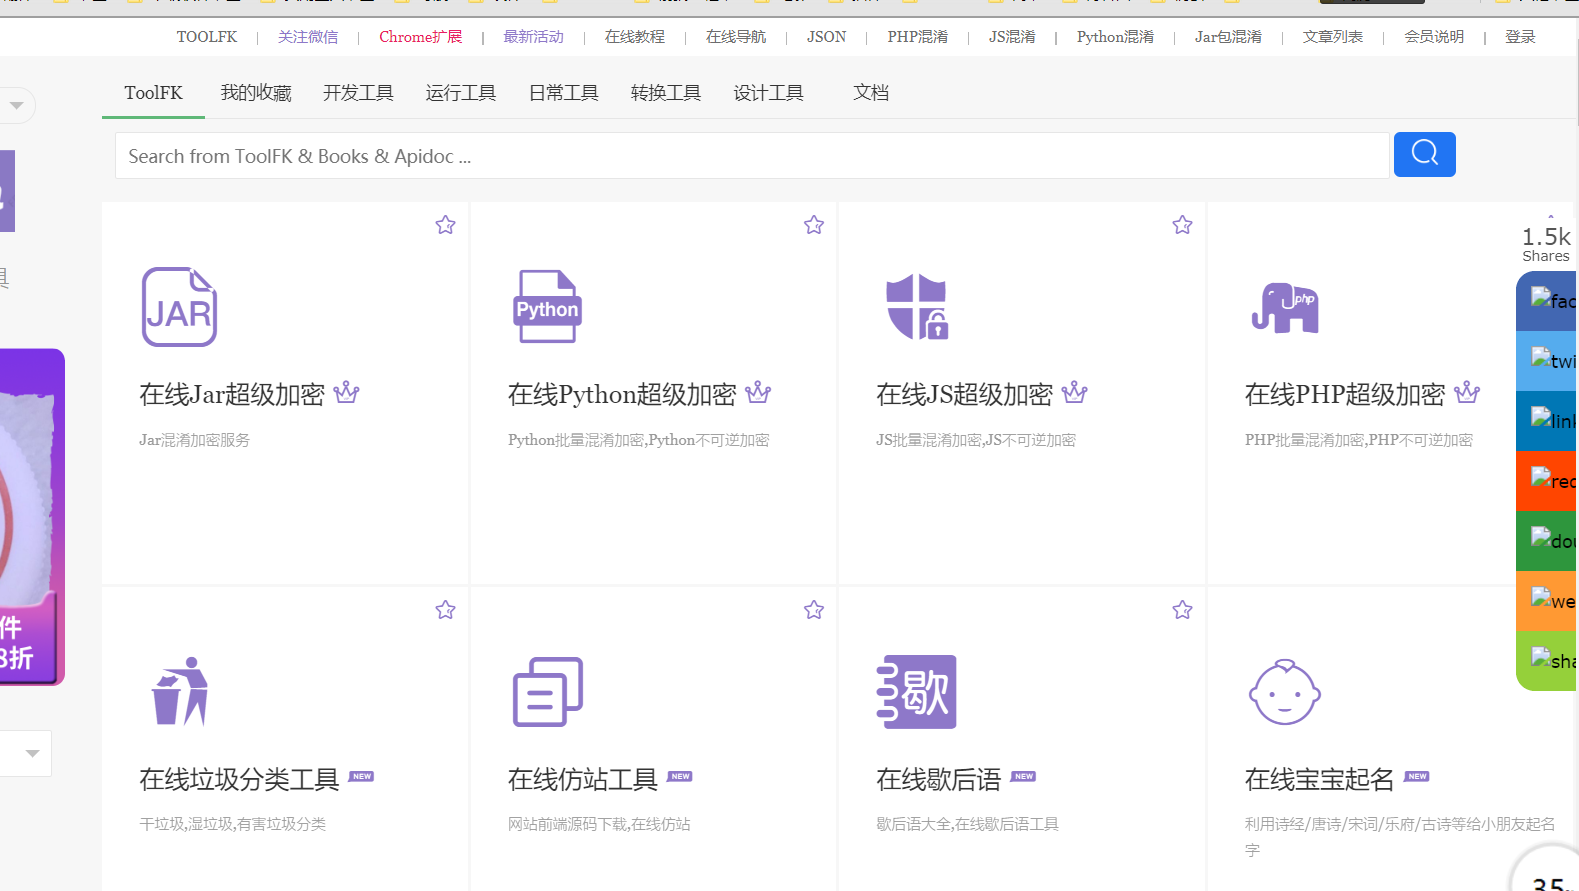The width and height of the screenshot is (1579, 891).
Task: Click the baby face icon
Action: click(x=1285, y=691)
